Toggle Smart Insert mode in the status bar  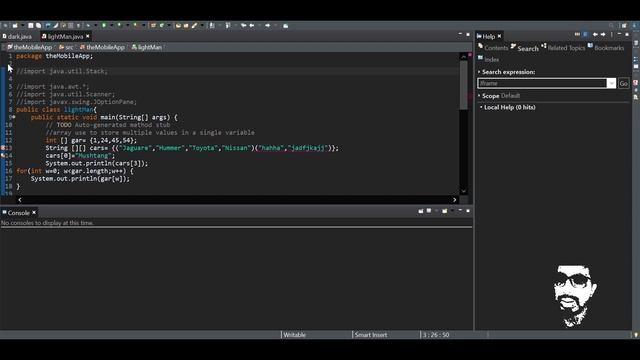371,335
